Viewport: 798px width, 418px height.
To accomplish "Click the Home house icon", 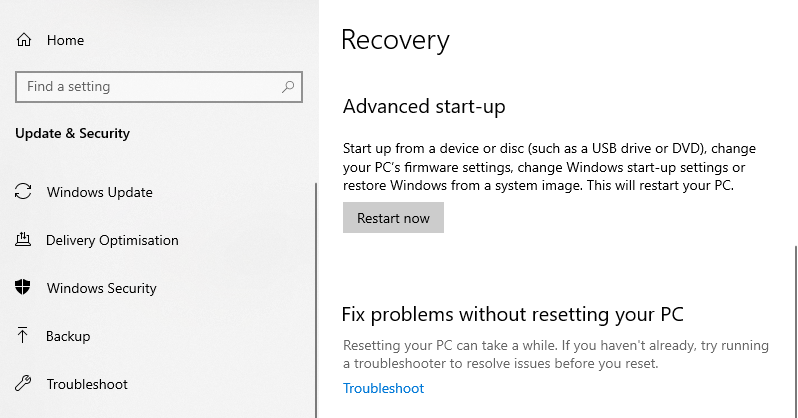I will (x=24, y=40).
